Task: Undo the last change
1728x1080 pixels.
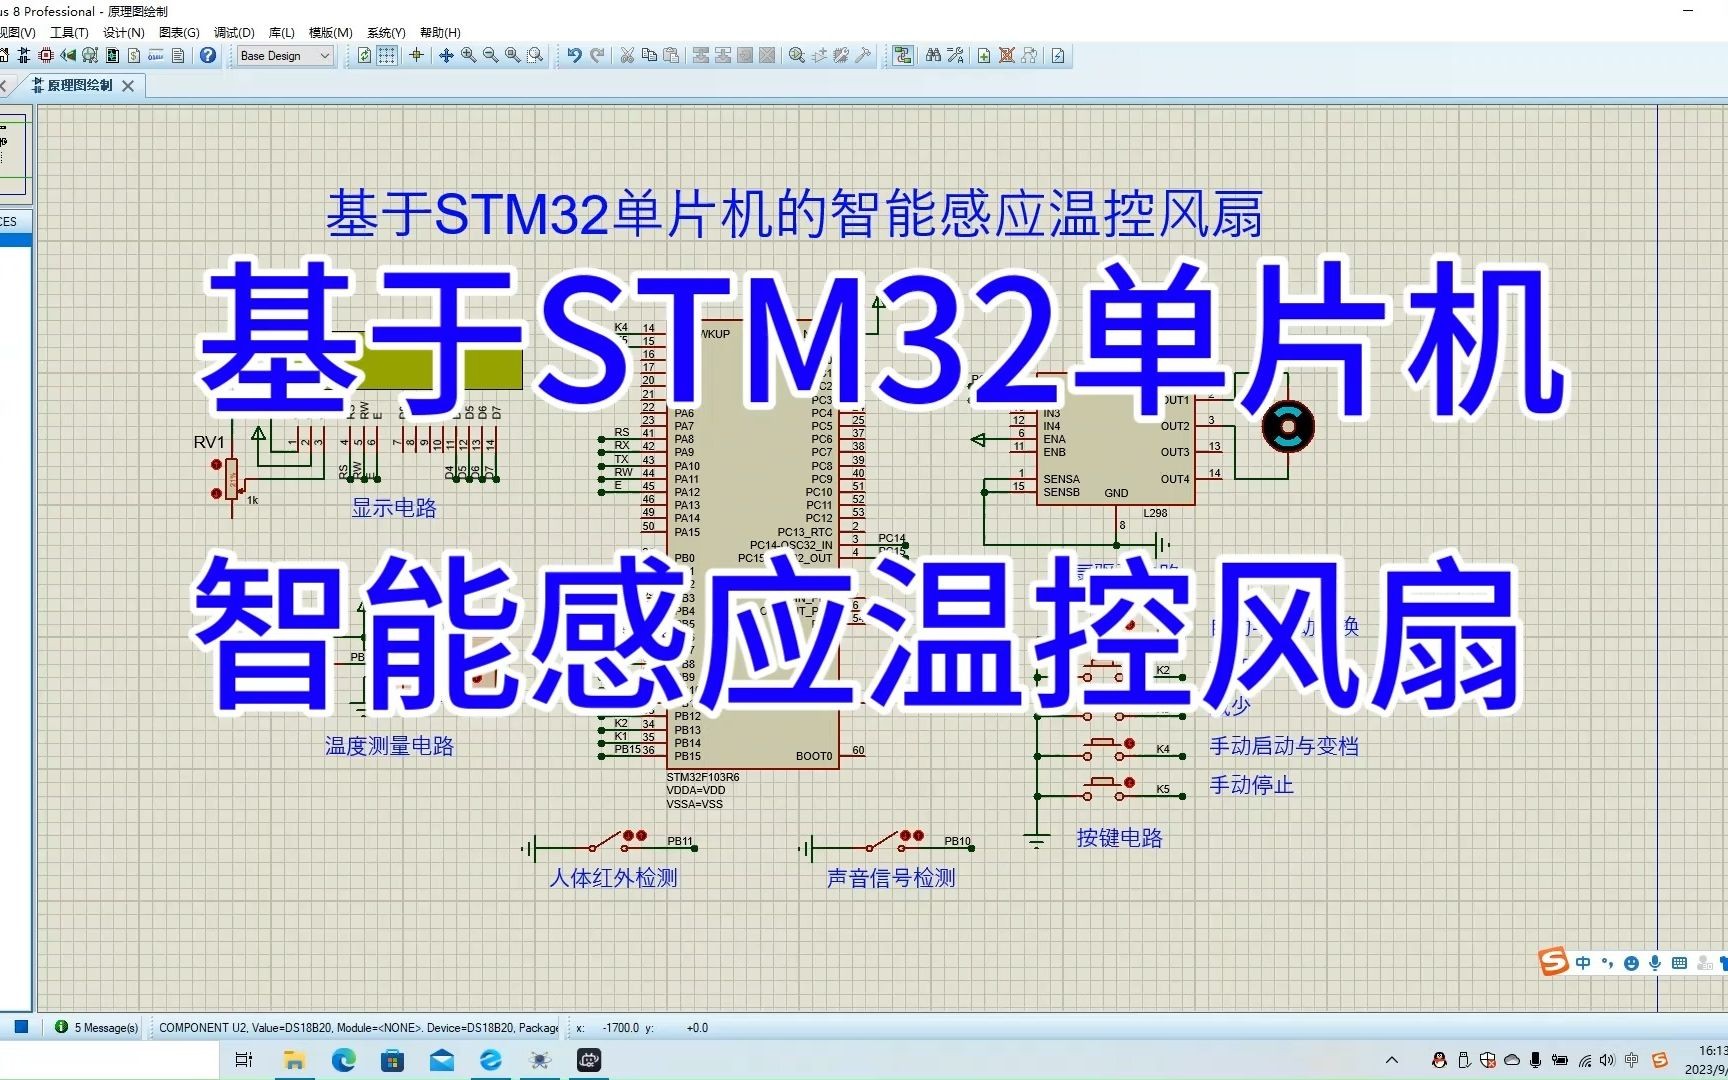Action: tap(574, 55)
